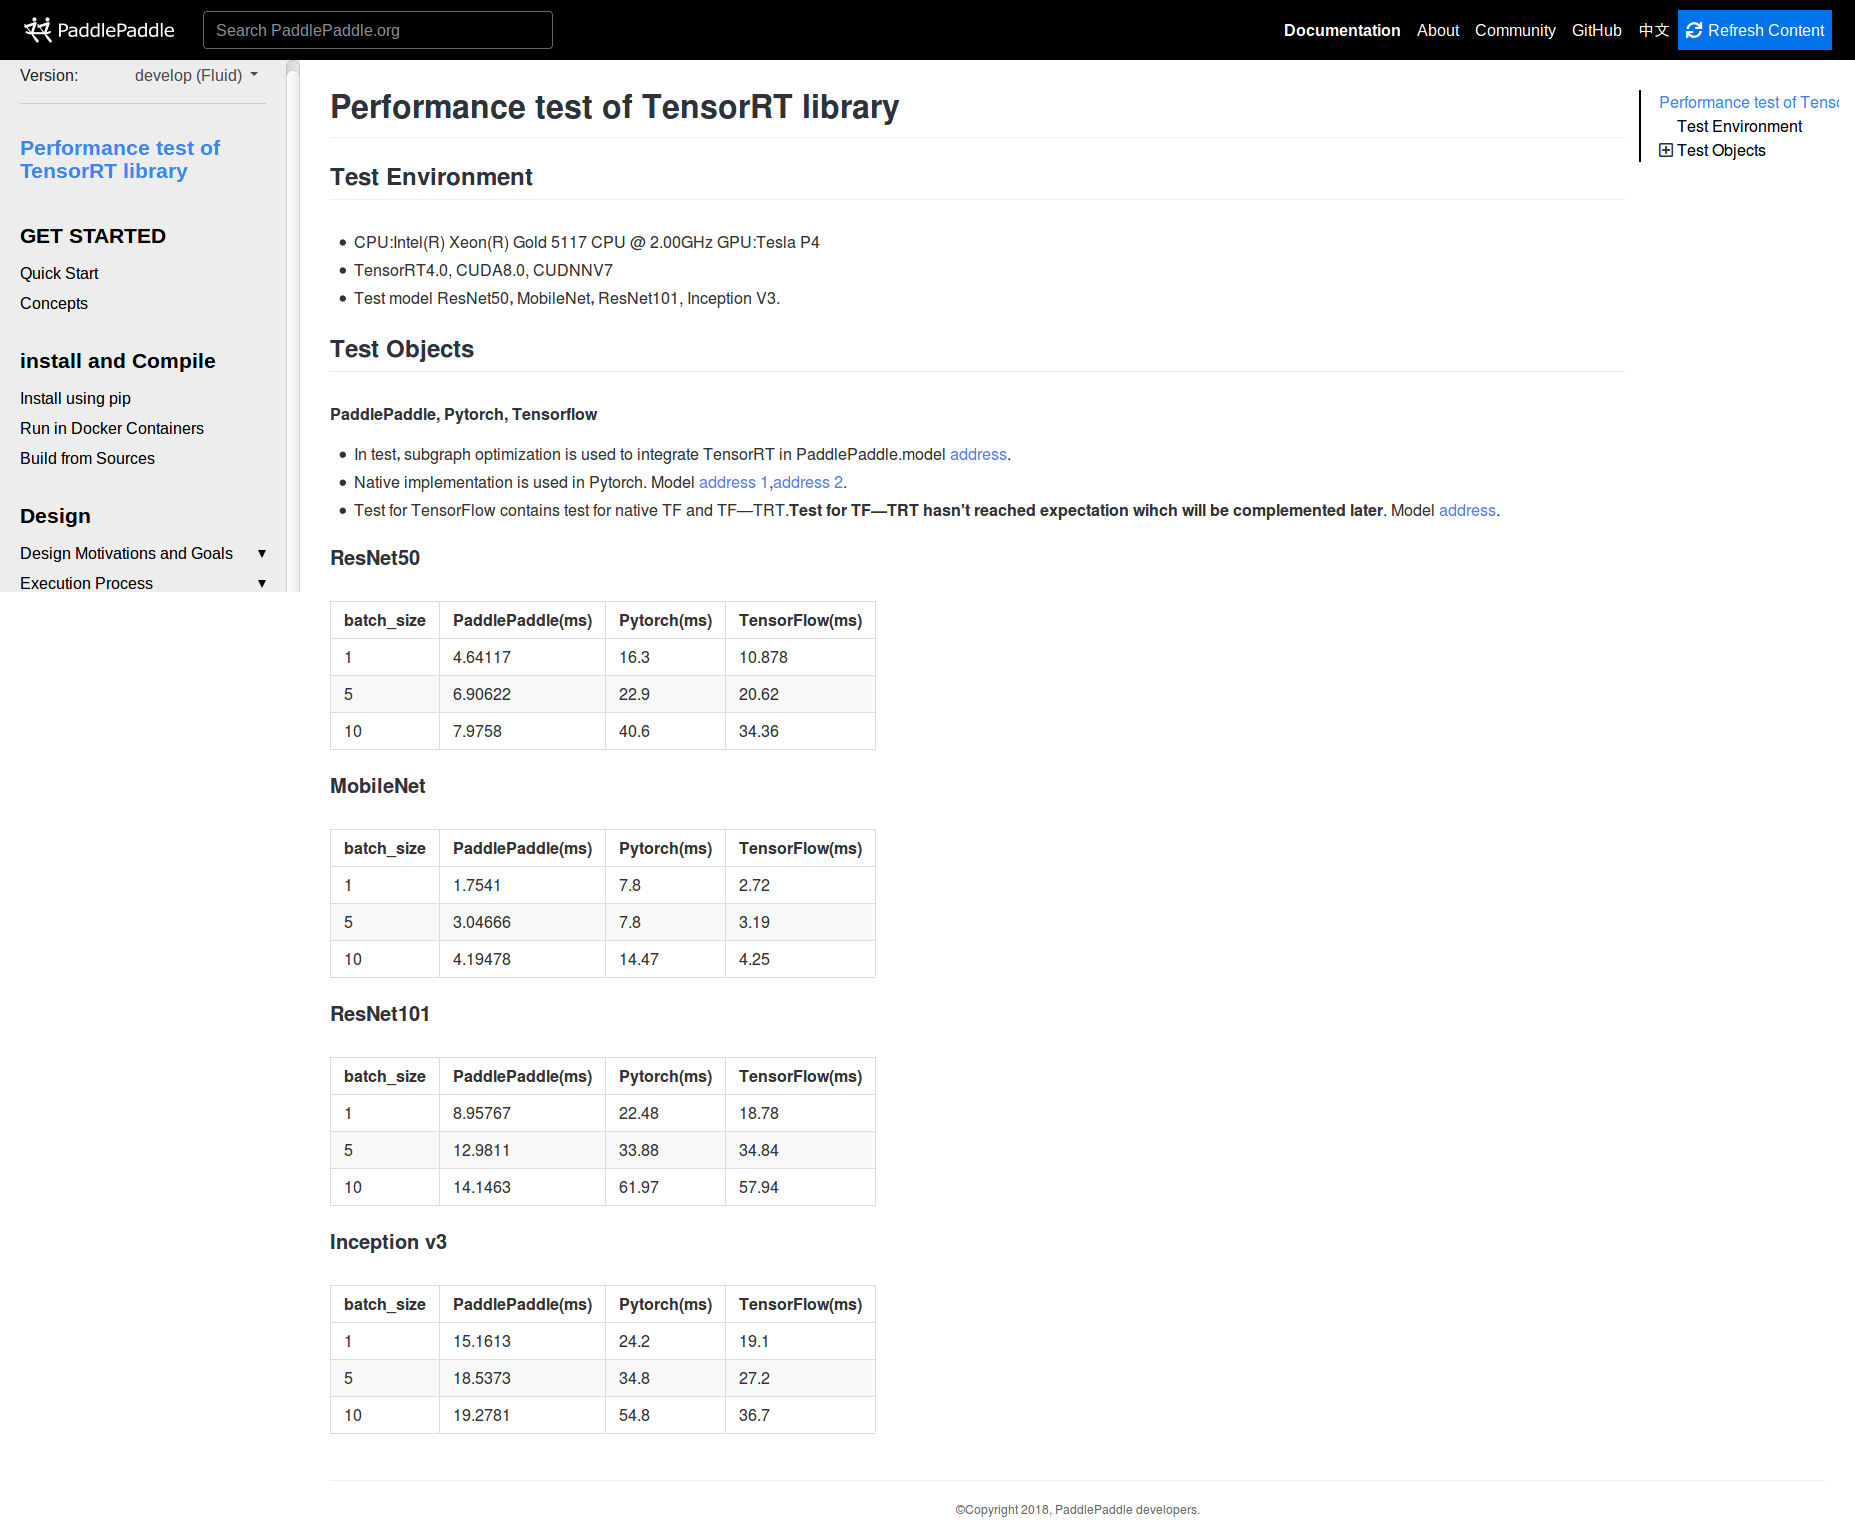Image resolution: width=1855 pixels, height=1539 pixels.
Task: Open the TensorFlow model address link
Action: click(1467, 510)
